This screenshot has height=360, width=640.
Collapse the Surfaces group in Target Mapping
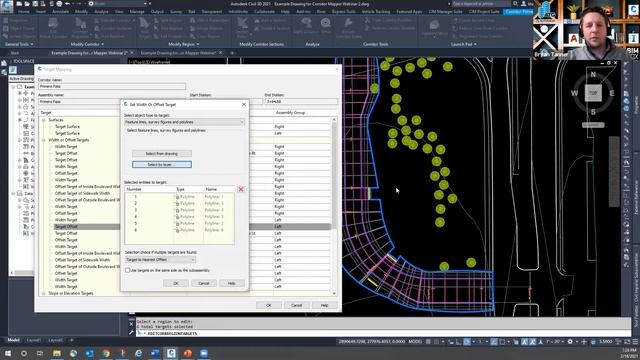coord(44,120)
